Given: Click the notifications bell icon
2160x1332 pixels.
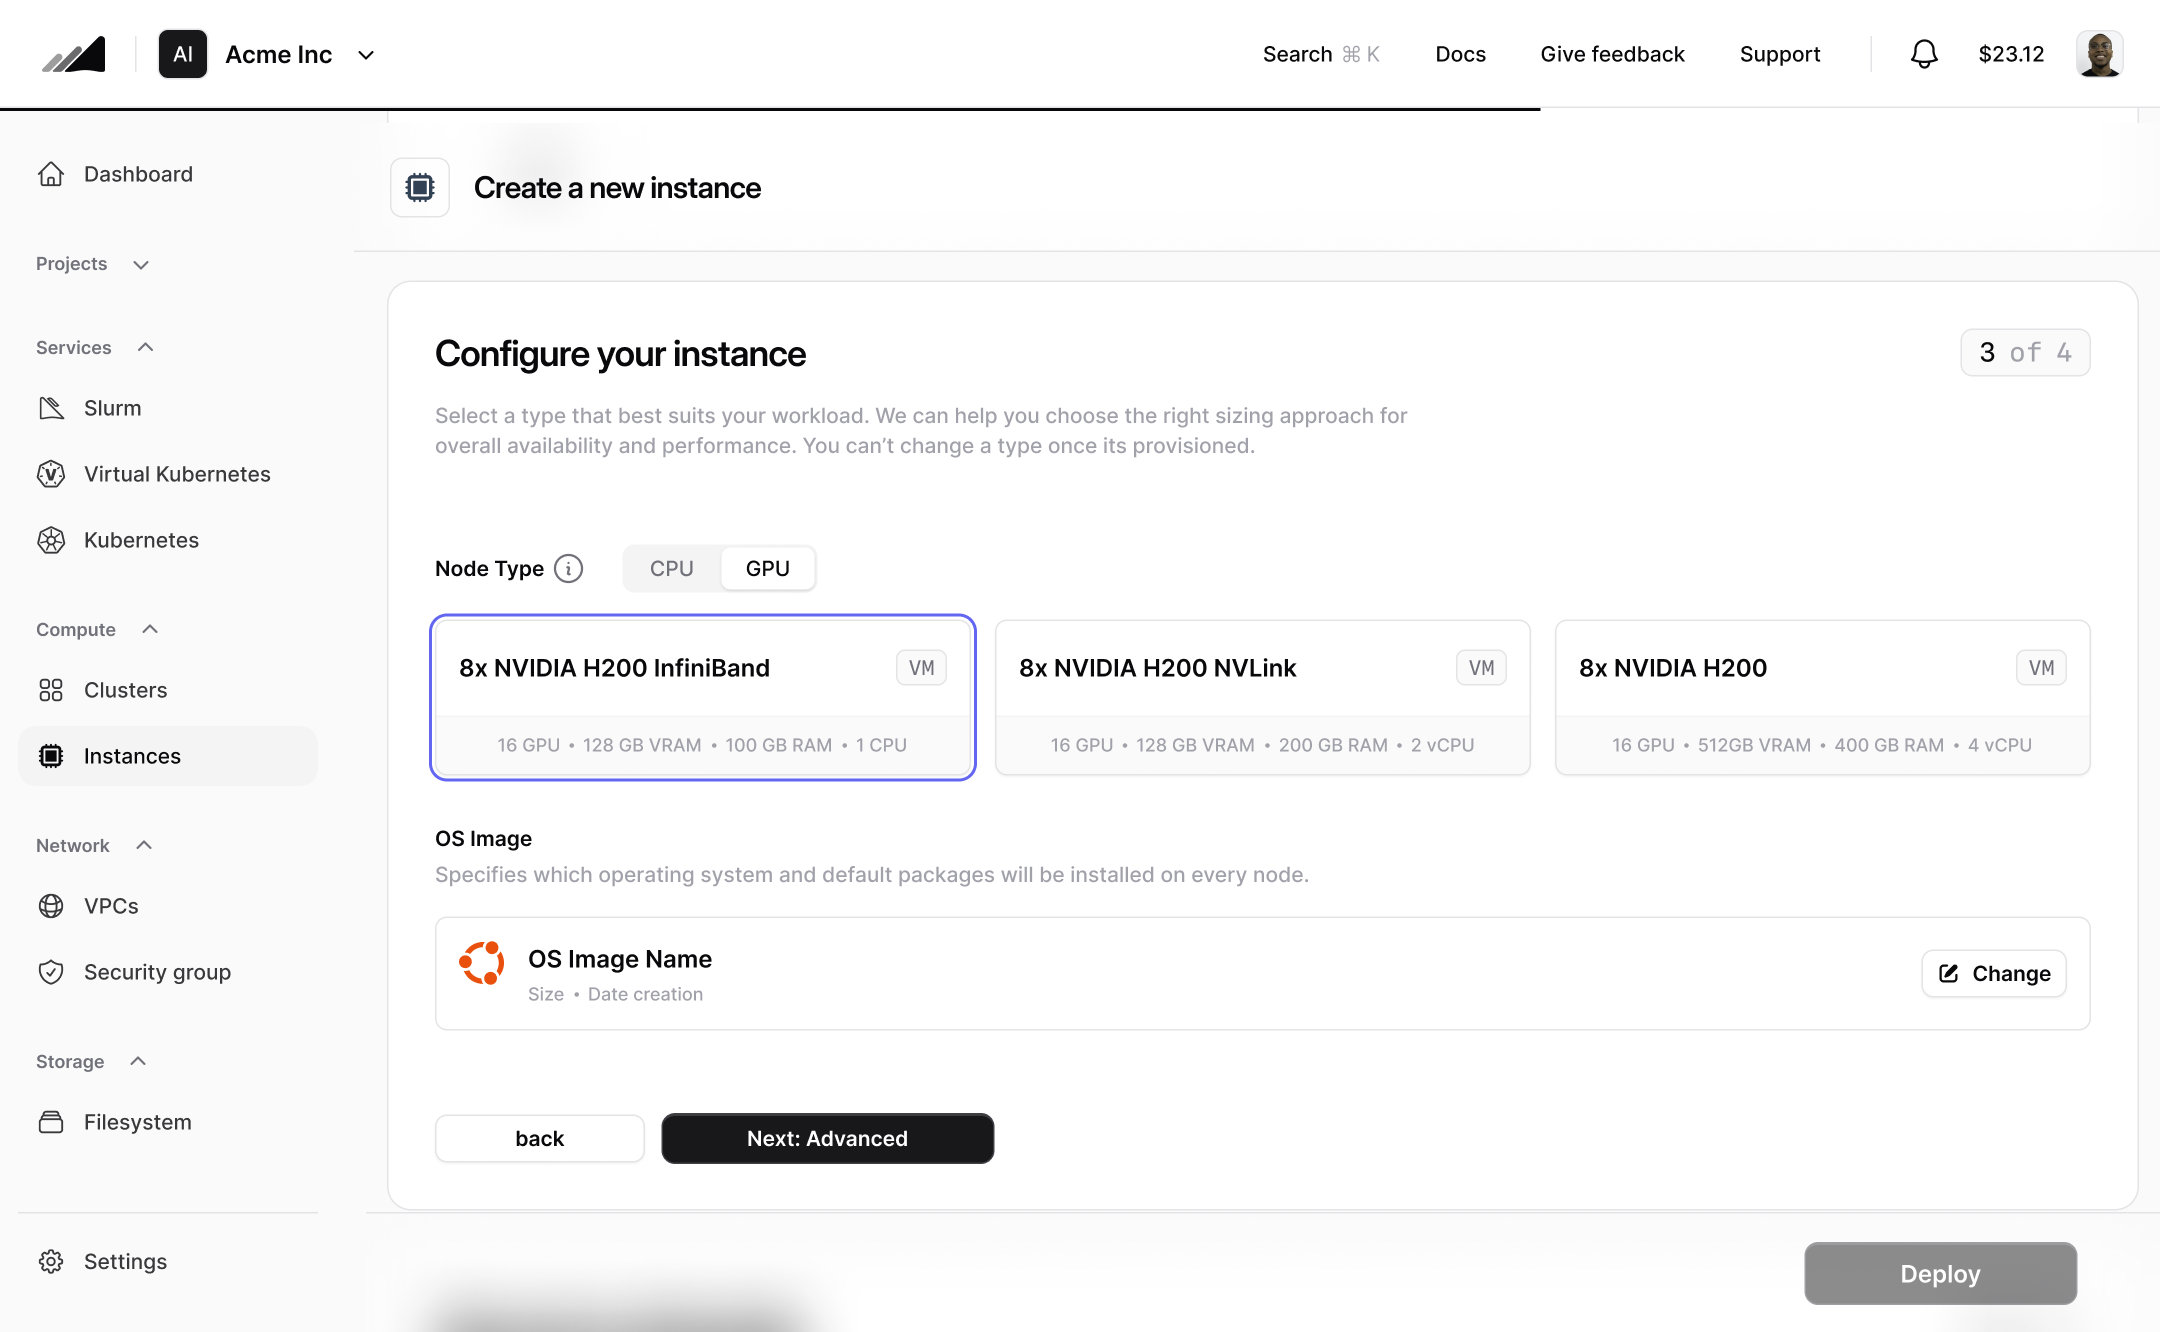Looking at the screenshot, I should click(1922, 53).
